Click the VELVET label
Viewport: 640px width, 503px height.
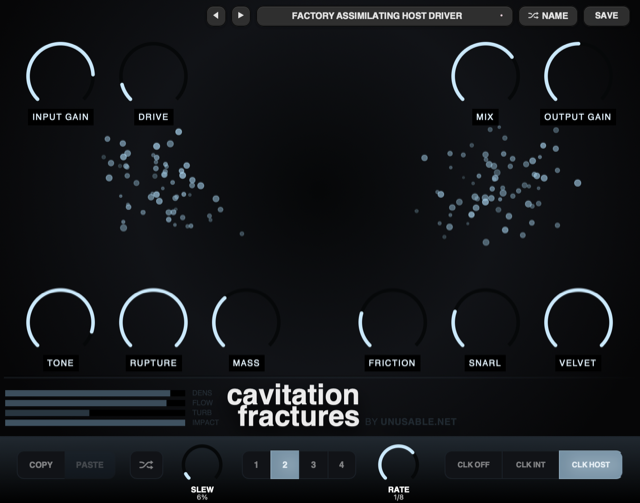[x=578, y=363]
